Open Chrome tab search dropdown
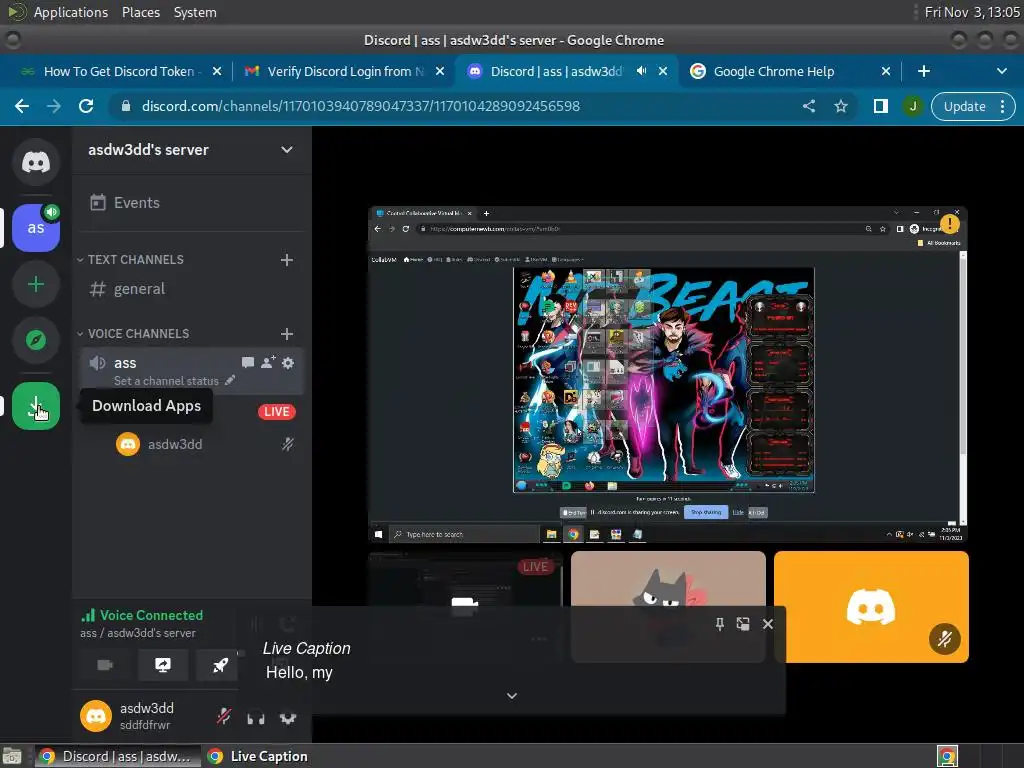 pos(1002,71)
